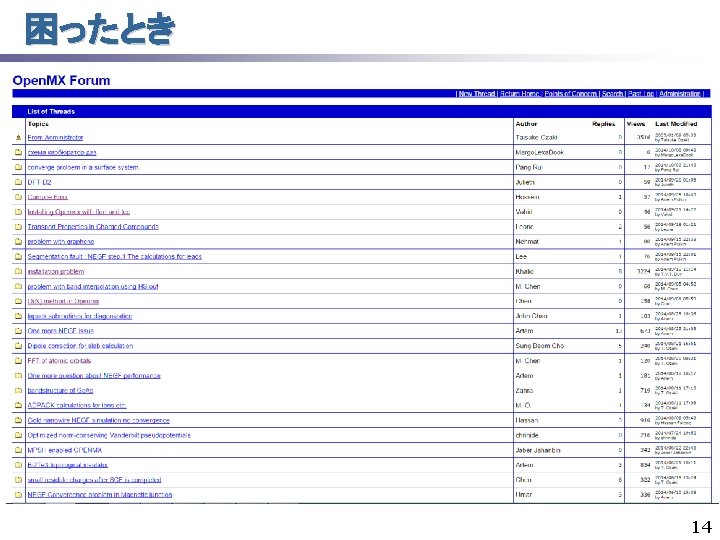This screenshot has height=540, width=720.
Task: Open Optimized norm-conserving Vanderbilt pseudopotentials thread
Action: [x=109, y=435]
